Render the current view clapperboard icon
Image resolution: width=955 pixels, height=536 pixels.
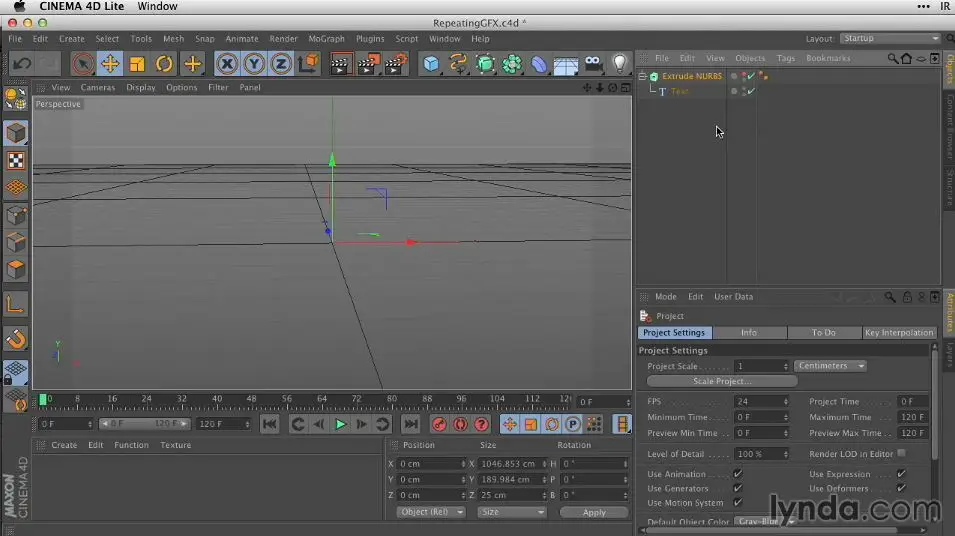340,64
